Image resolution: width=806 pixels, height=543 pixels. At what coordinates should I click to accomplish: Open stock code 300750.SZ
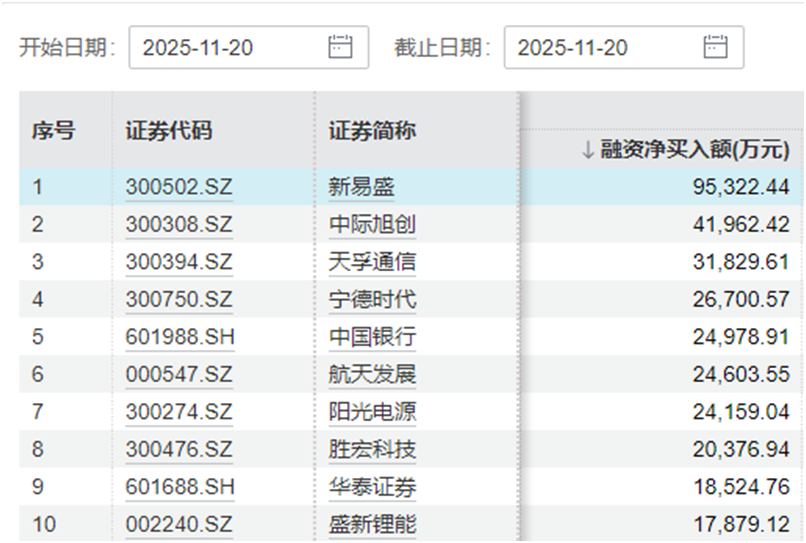179,299
